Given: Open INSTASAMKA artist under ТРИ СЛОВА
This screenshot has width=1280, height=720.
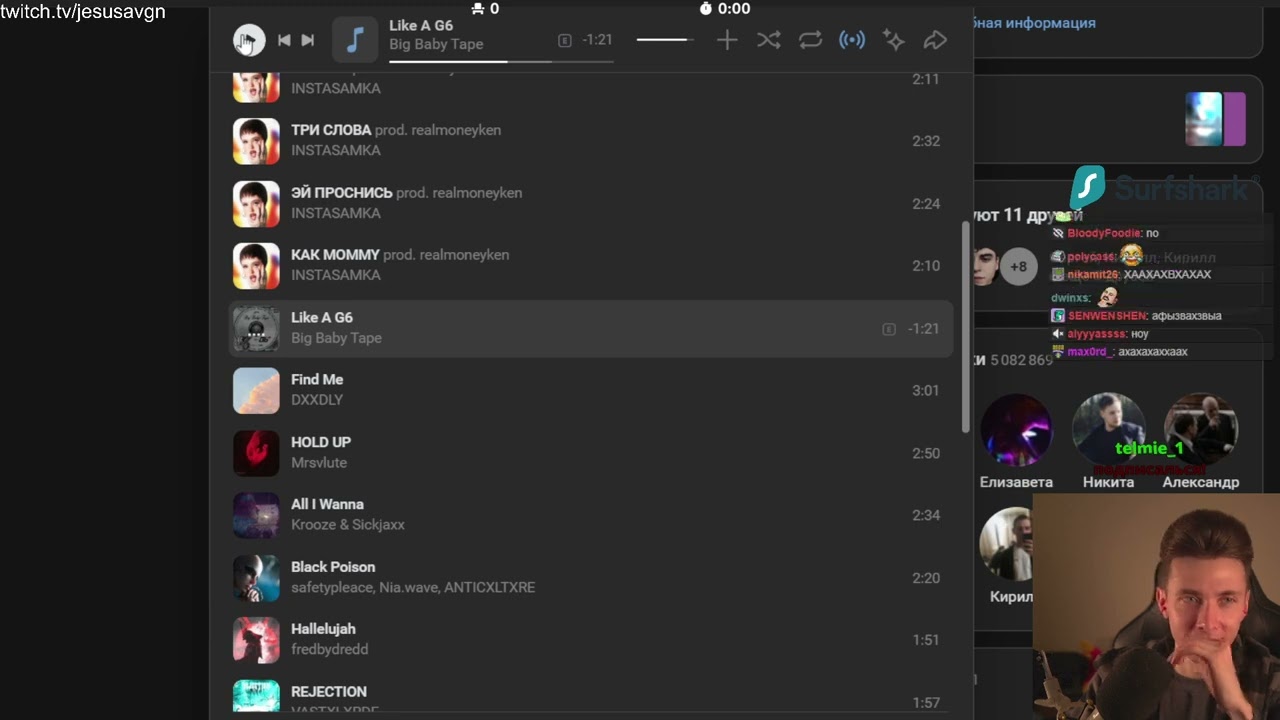Looking at the screenshot, I should (x=336, y=150).
